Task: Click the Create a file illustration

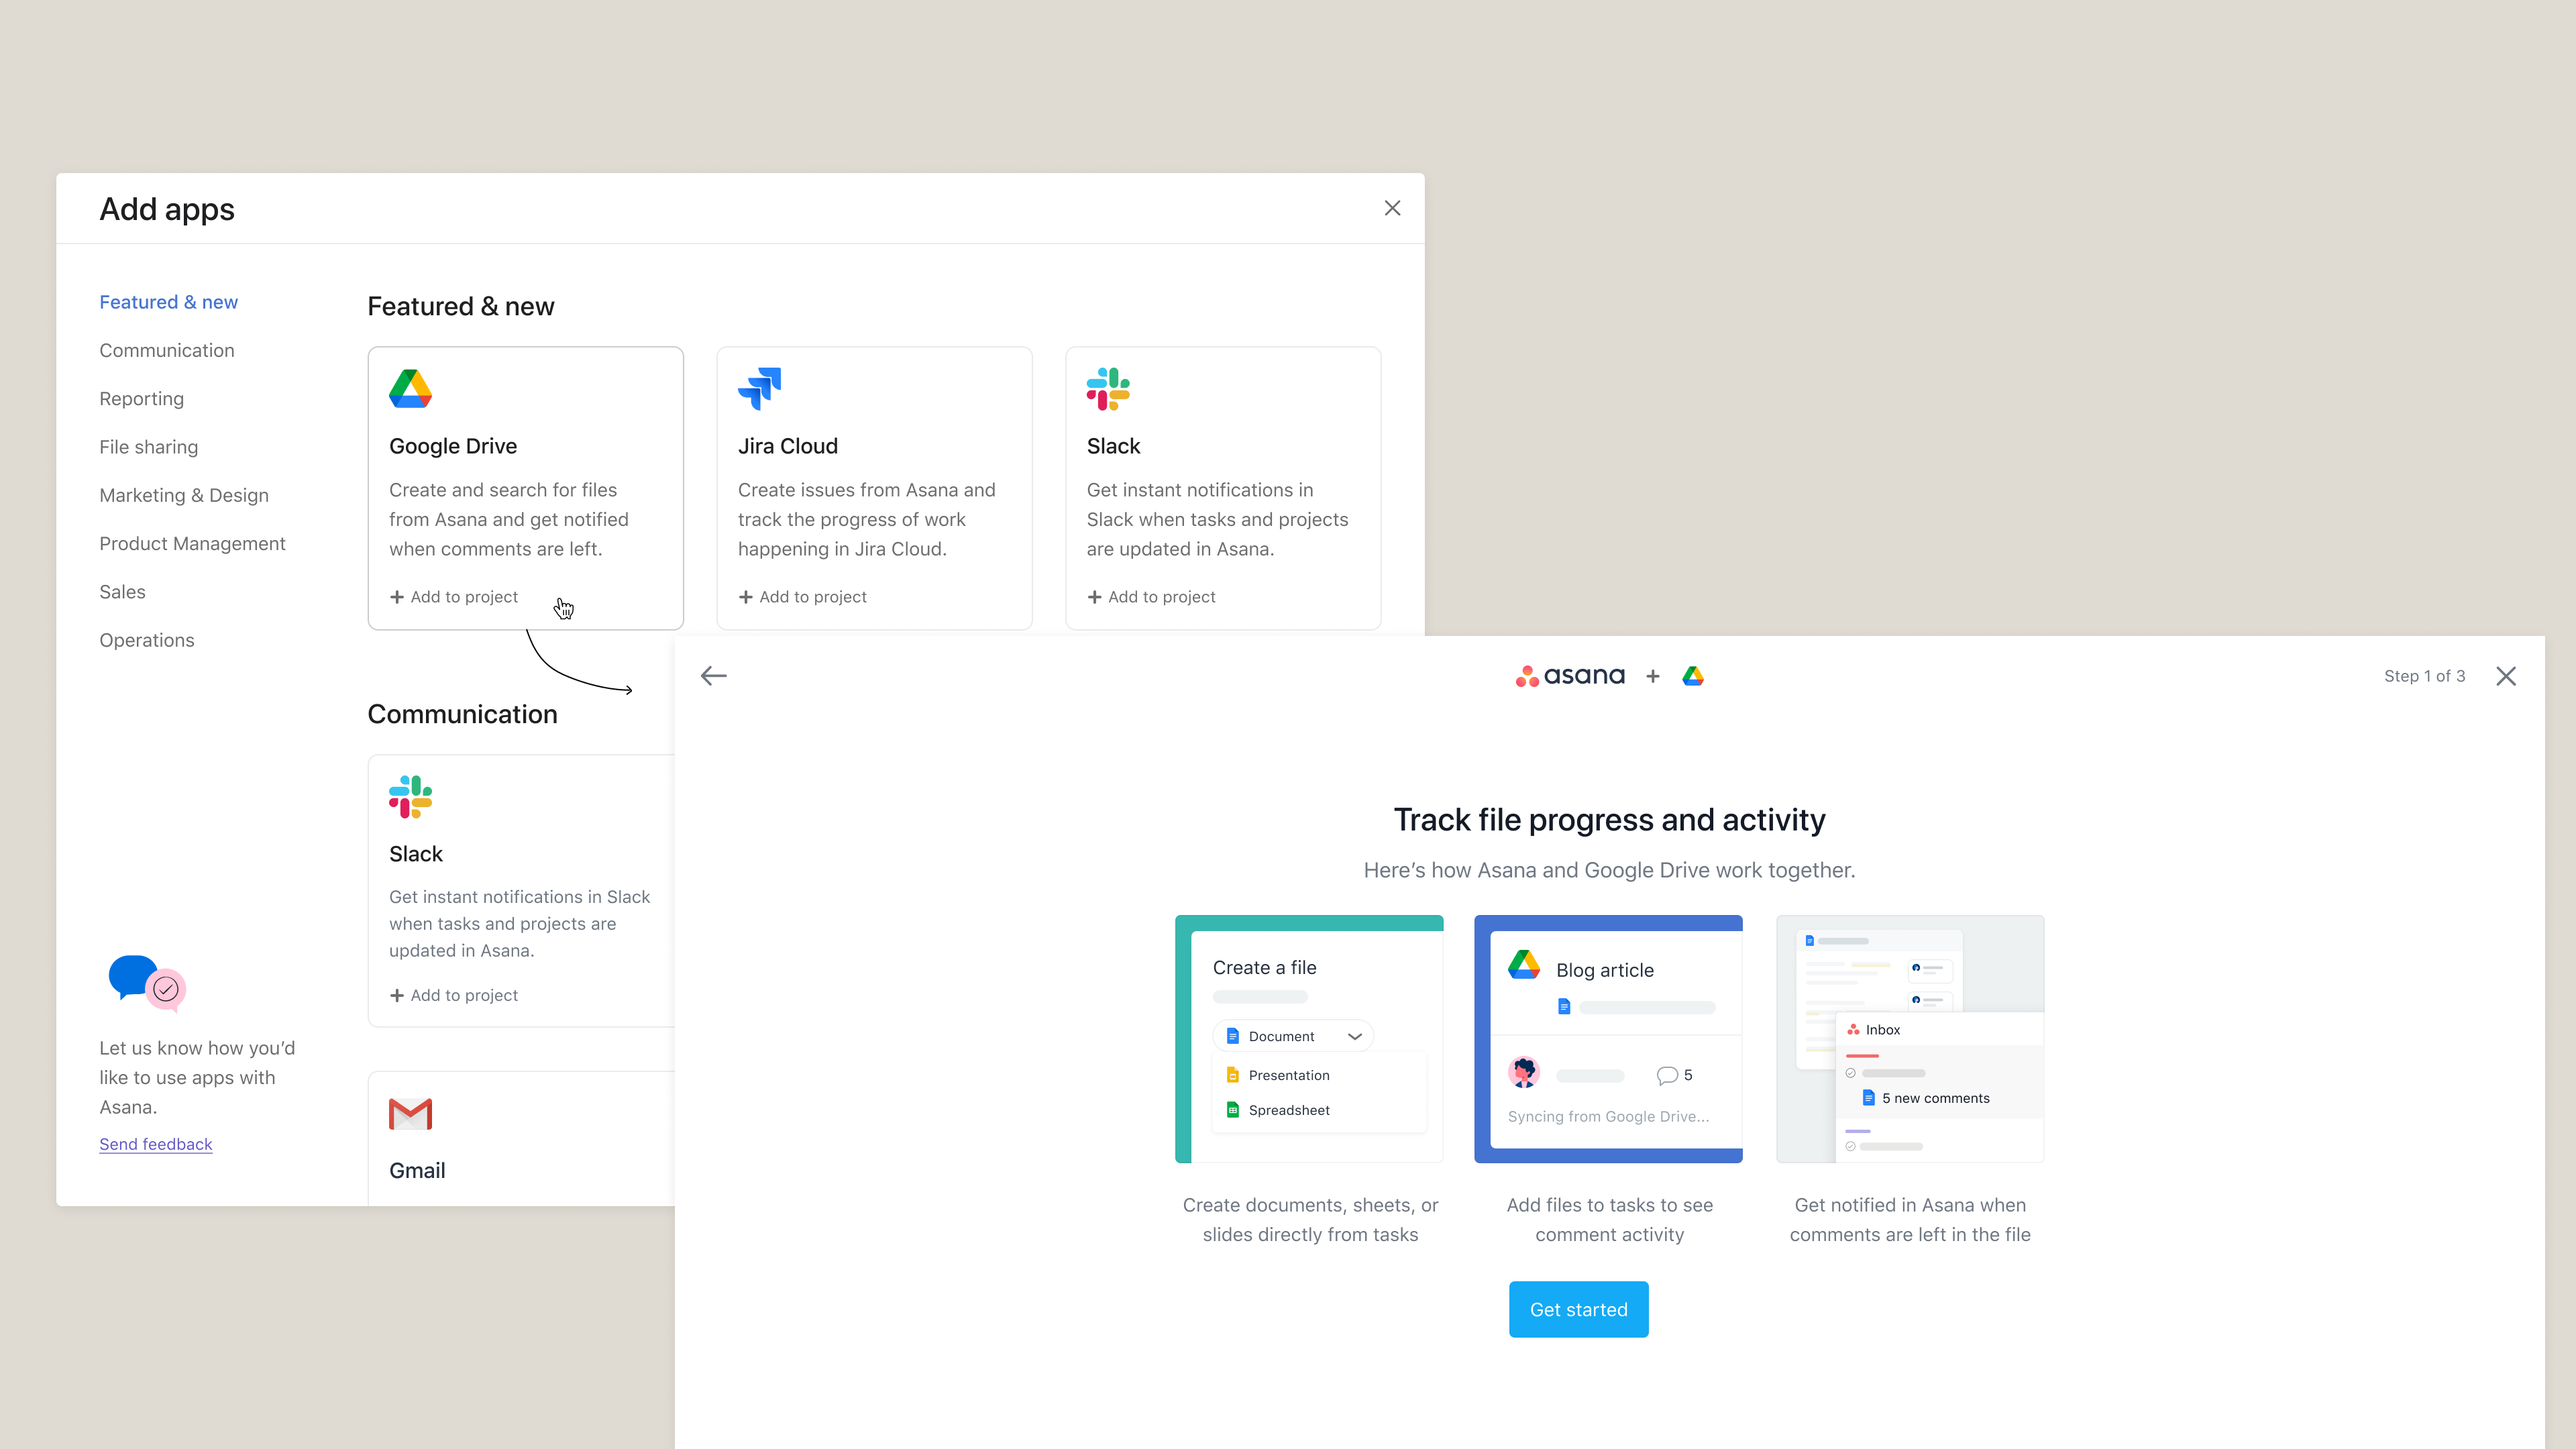Action: coord(1309,1039)
